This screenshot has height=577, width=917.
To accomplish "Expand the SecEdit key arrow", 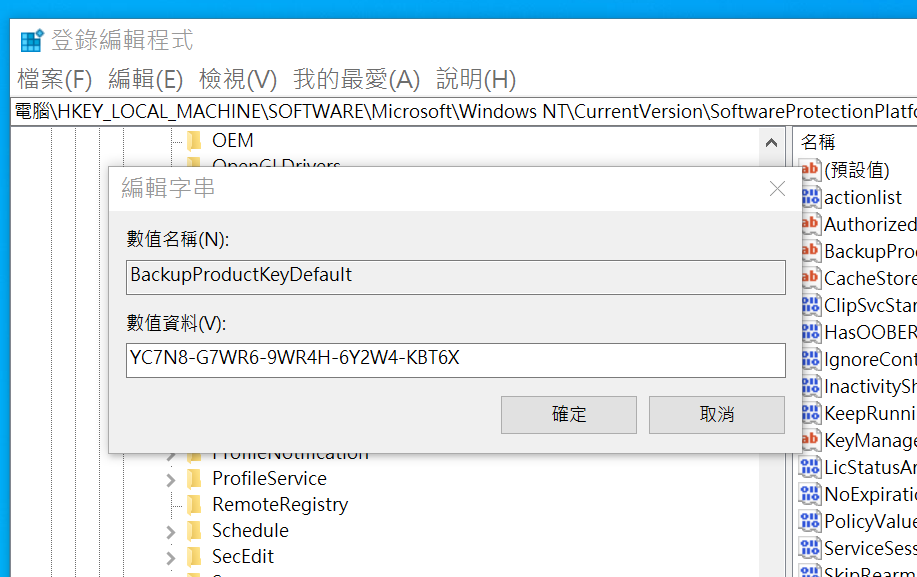I will click(171, 557).
